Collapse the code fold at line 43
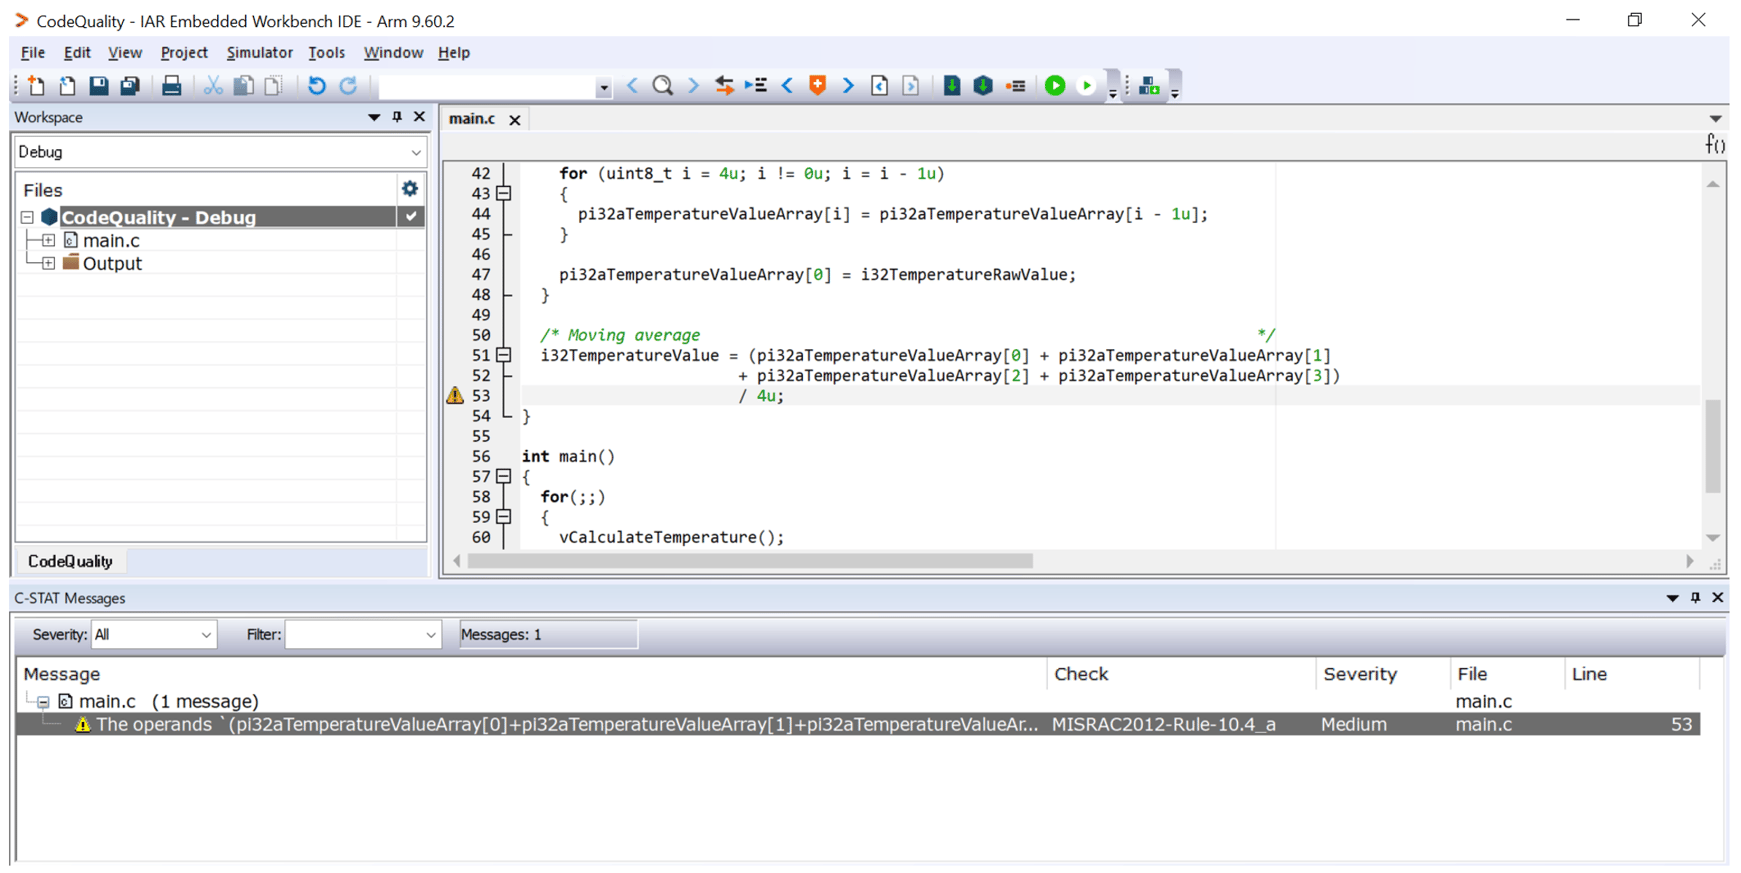Screen dimensions: 1741x873 coord(504,194)
